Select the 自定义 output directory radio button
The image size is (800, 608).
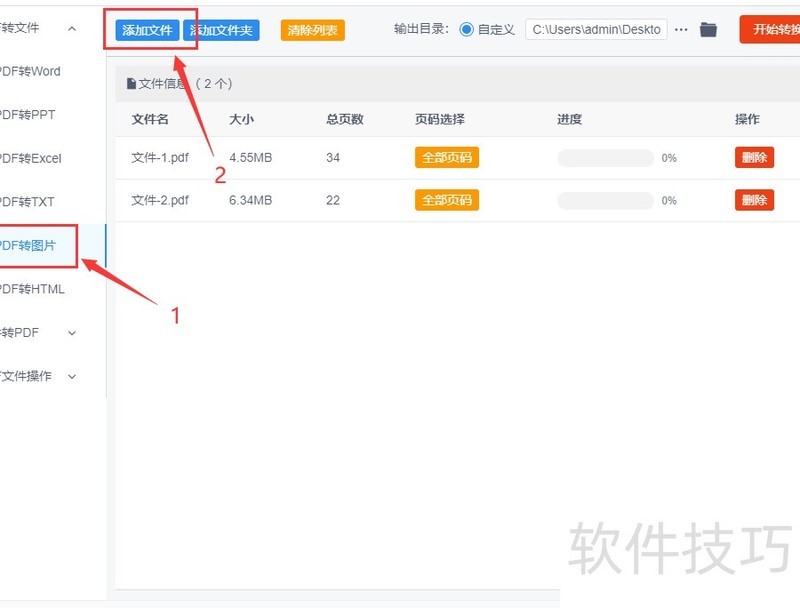[x=466, y=29]
